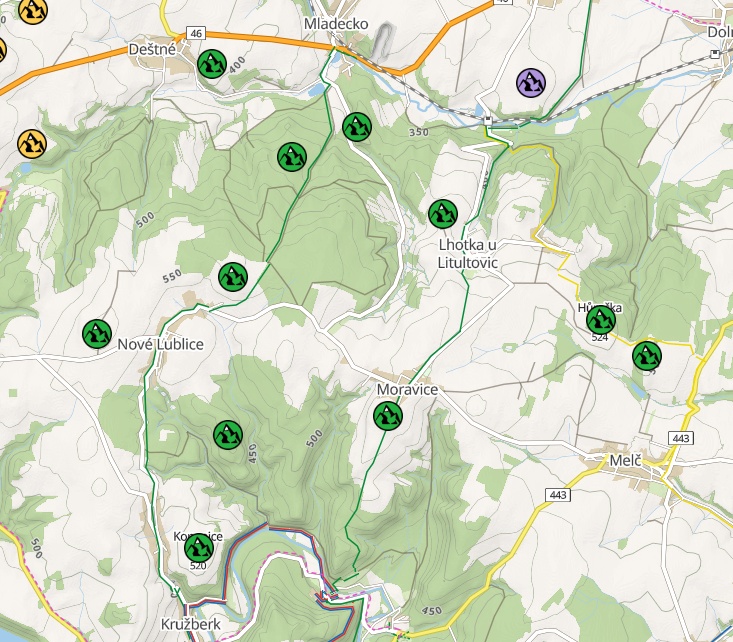The width and height of the screenshot is (733, 642).
Task: Click green marker beside the 450 contour label
Action: pos(227,434)
